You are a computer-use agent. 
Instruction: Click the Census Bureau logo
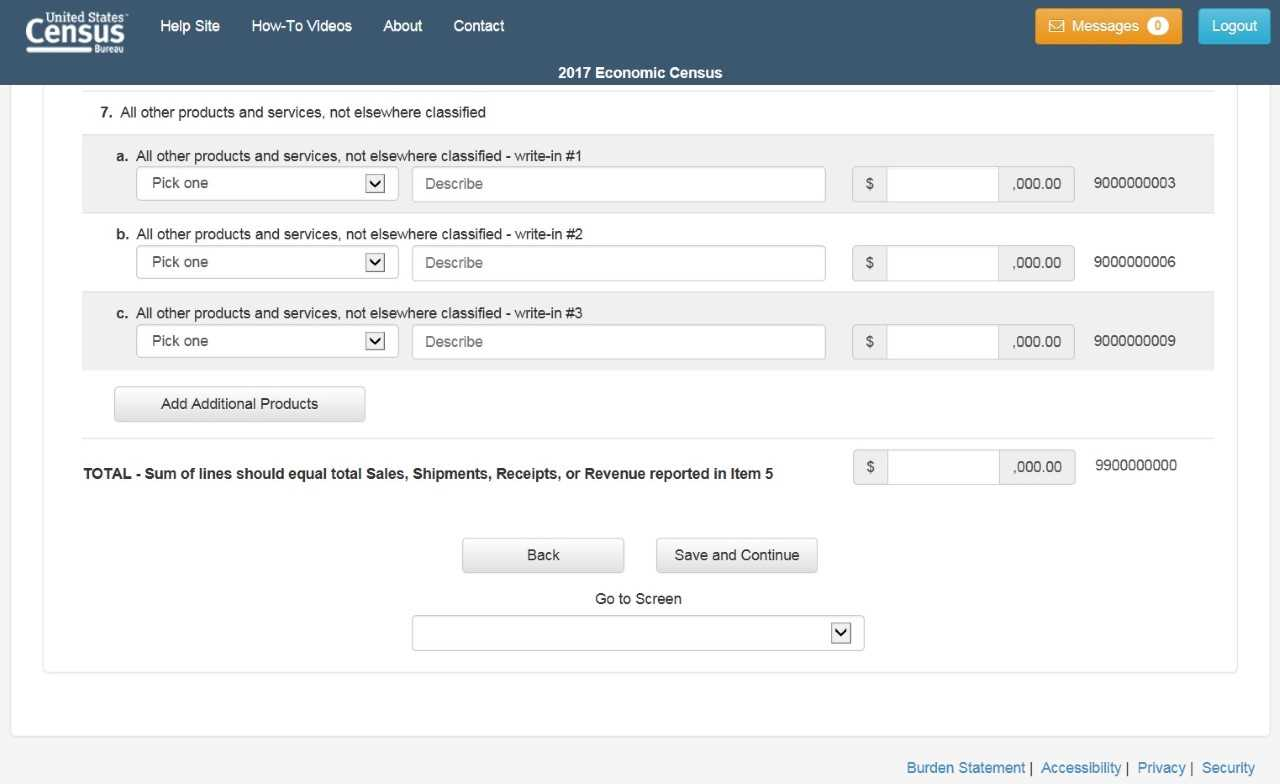tap(76, 31)
